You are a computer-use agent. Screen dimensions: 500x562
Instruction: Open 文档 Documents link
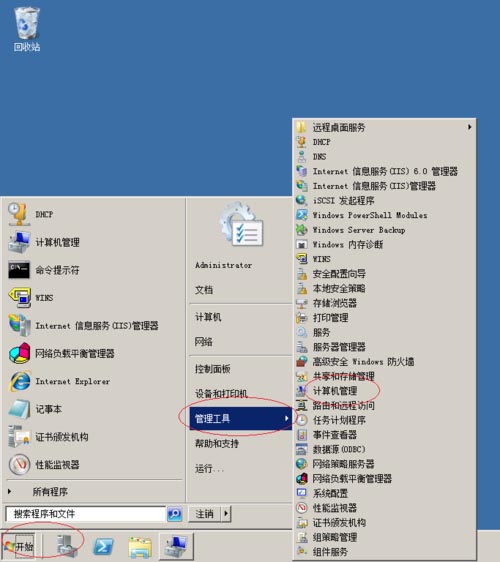tap(204, 290)
